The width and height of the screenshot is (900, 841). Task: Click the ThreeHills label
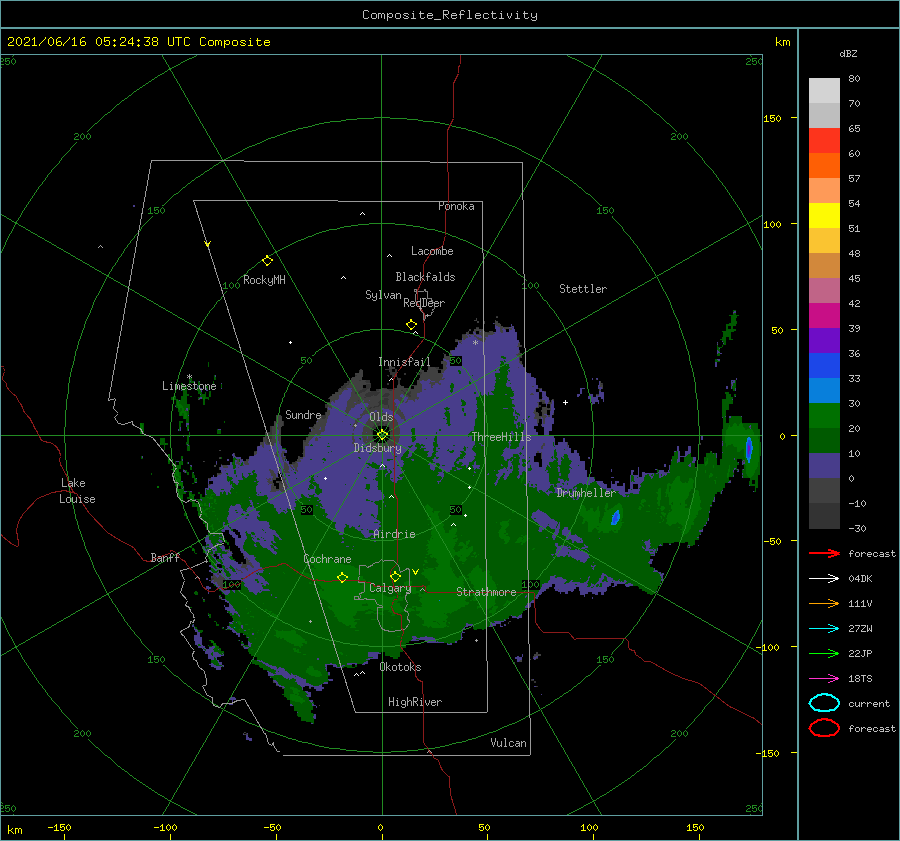click(x=502, y=437)
